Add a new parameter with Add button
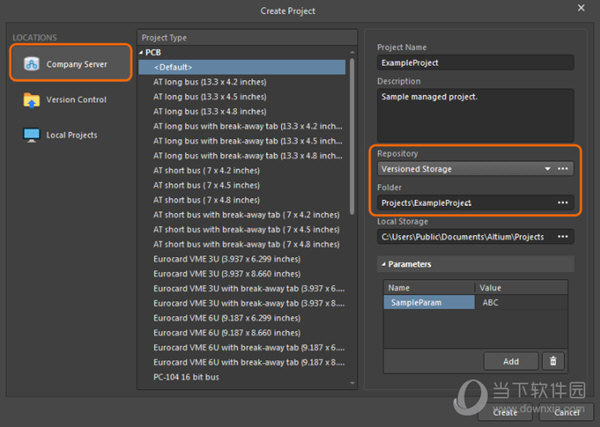 click(x=511, y=361)
